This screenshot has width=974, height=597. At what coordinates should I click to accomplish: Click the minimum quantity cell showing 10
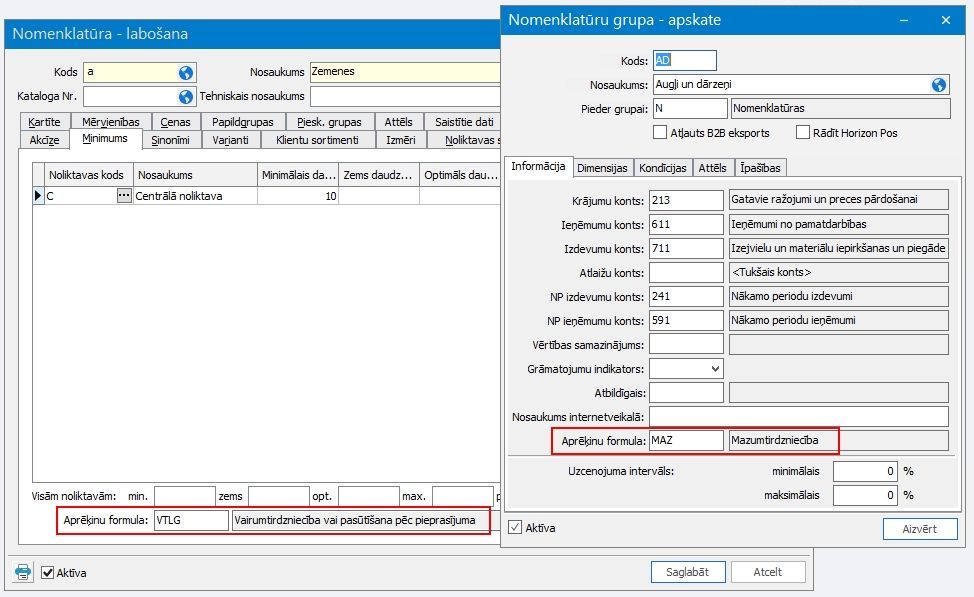click(x=298, y=196)
